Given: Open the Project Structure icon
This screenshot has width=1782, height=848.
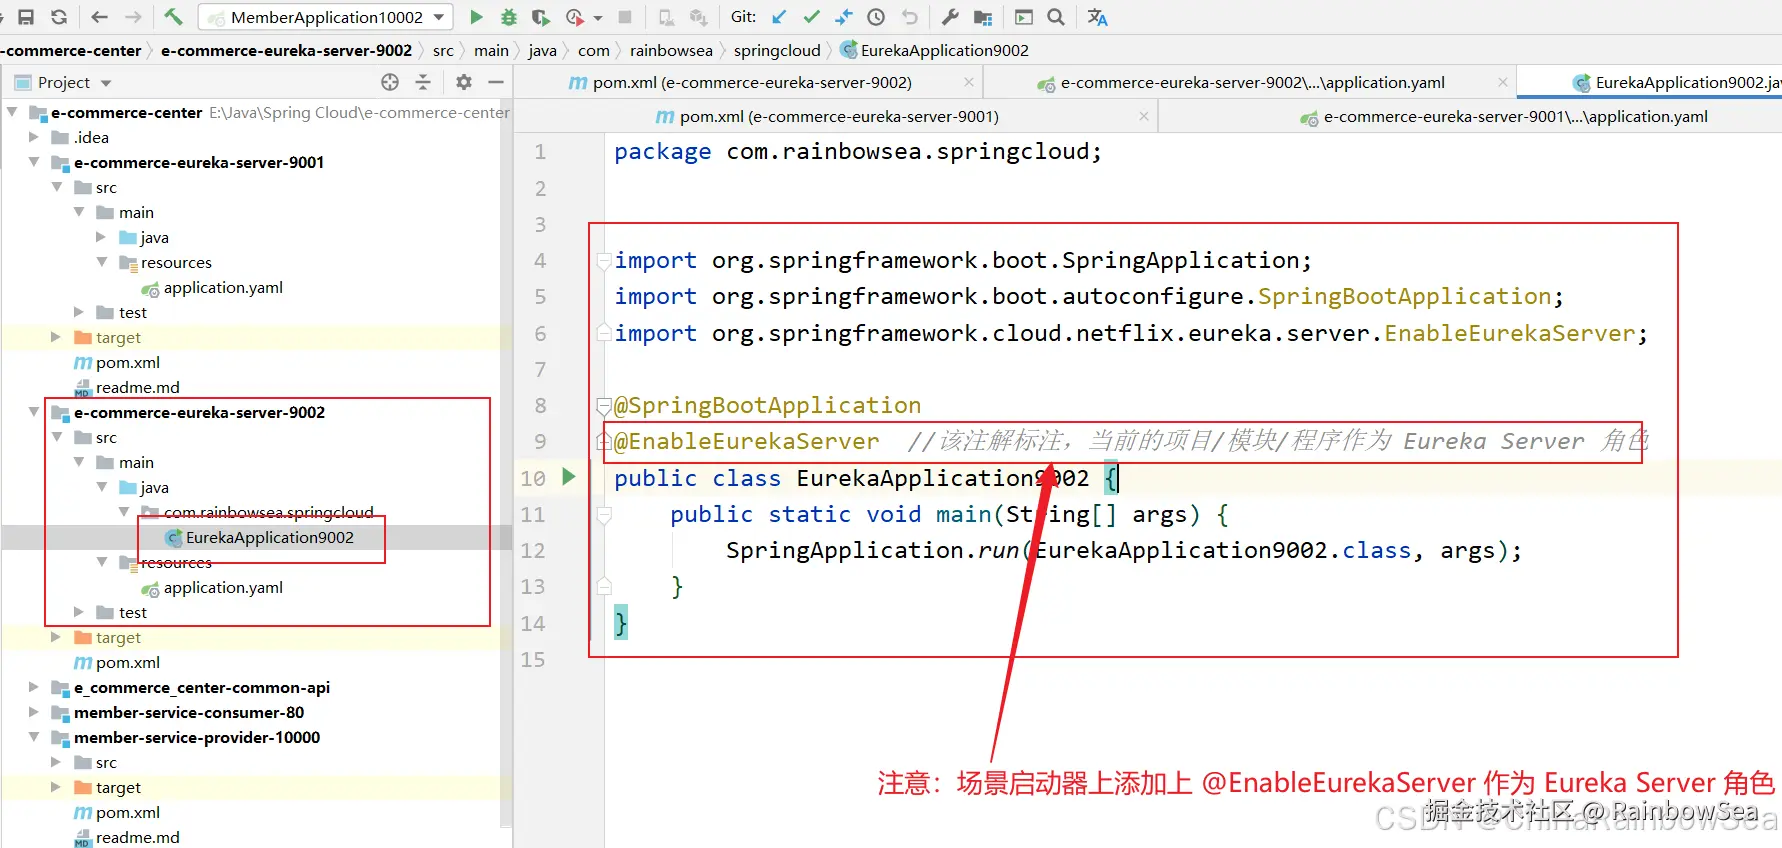Looking at the screenshot, I should 983,17.
